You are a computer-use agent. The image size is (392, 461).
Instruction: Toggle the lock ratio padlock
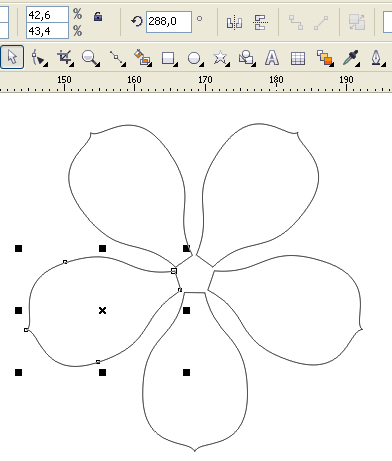pyautogui.click(x=98, y=16)
